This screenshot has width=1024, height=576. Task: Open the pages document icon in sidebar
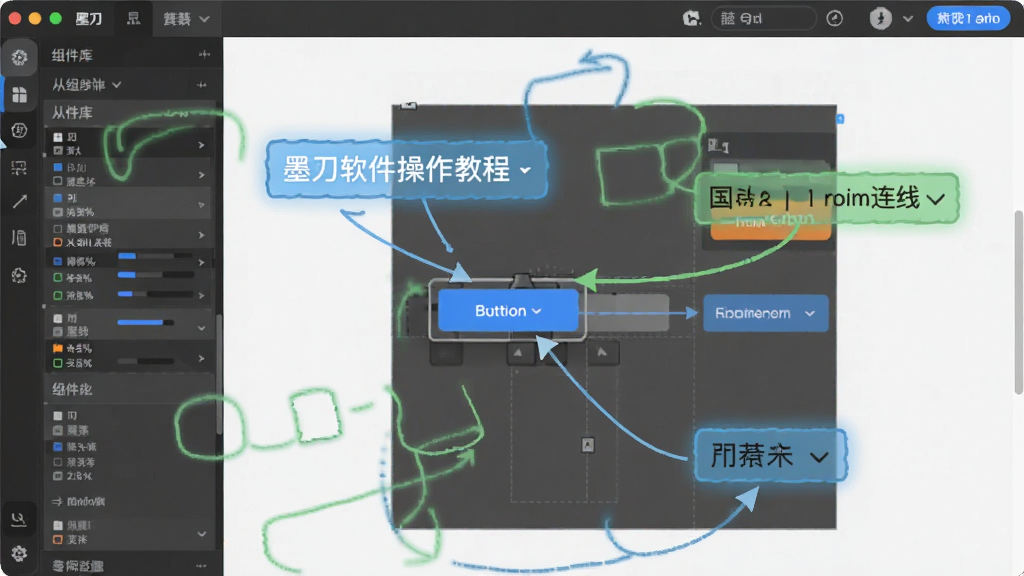click(x=19, y=238)
